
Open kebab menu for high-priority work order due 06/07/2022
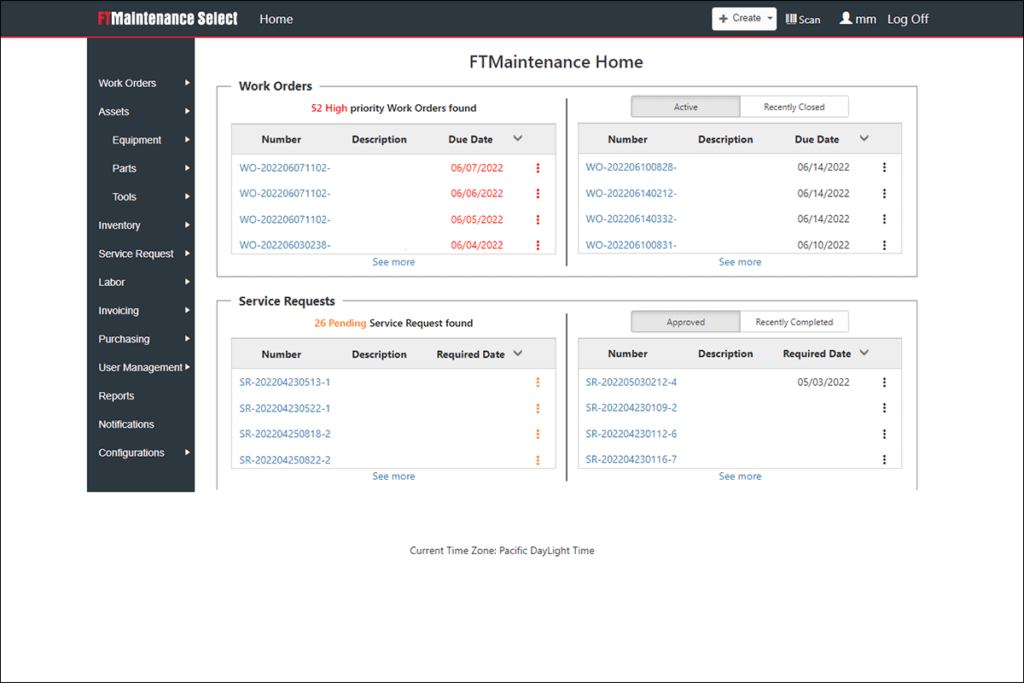(538, 168)
